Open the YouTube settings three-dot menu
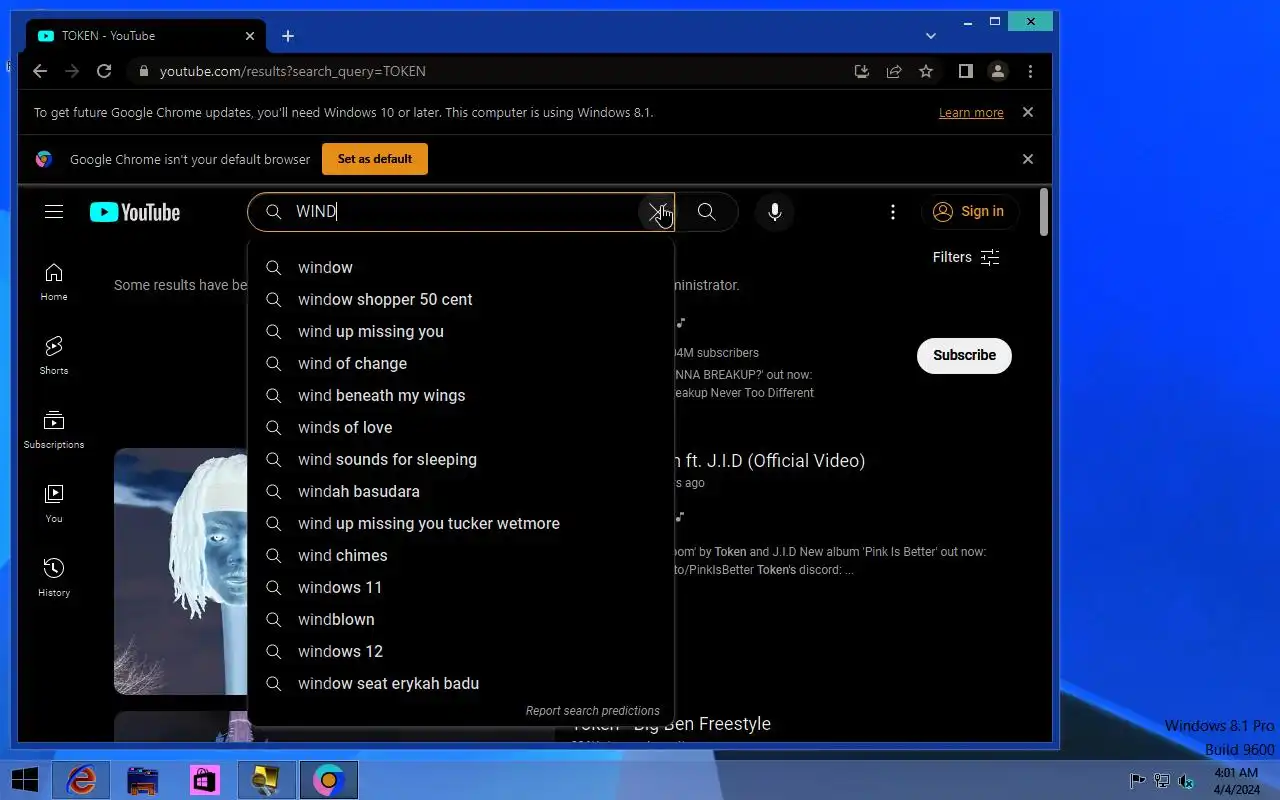 [x=893, y=211]
